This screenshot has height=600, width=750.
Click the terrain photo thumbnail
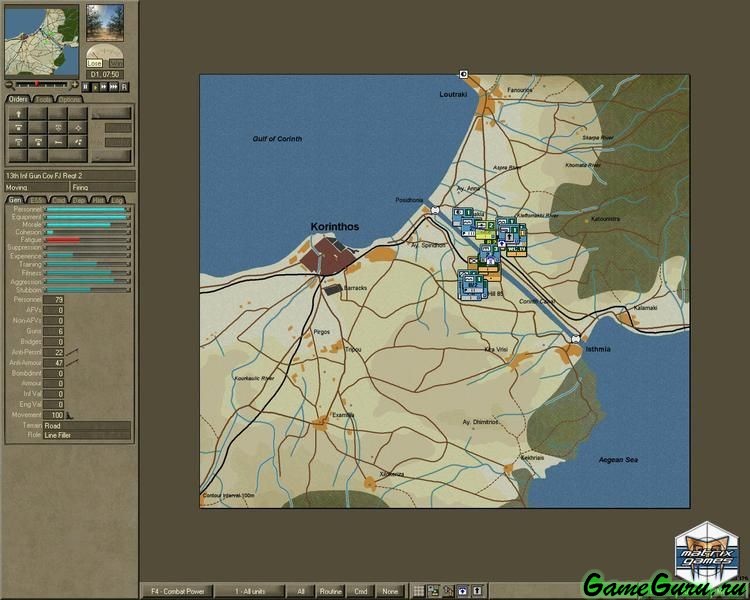click(x=105, y=22)
